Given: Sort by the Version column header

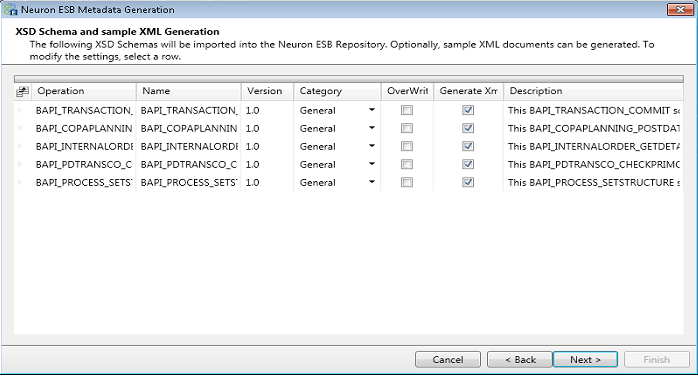Looking at the screenshot, I should tap(268, 91).
